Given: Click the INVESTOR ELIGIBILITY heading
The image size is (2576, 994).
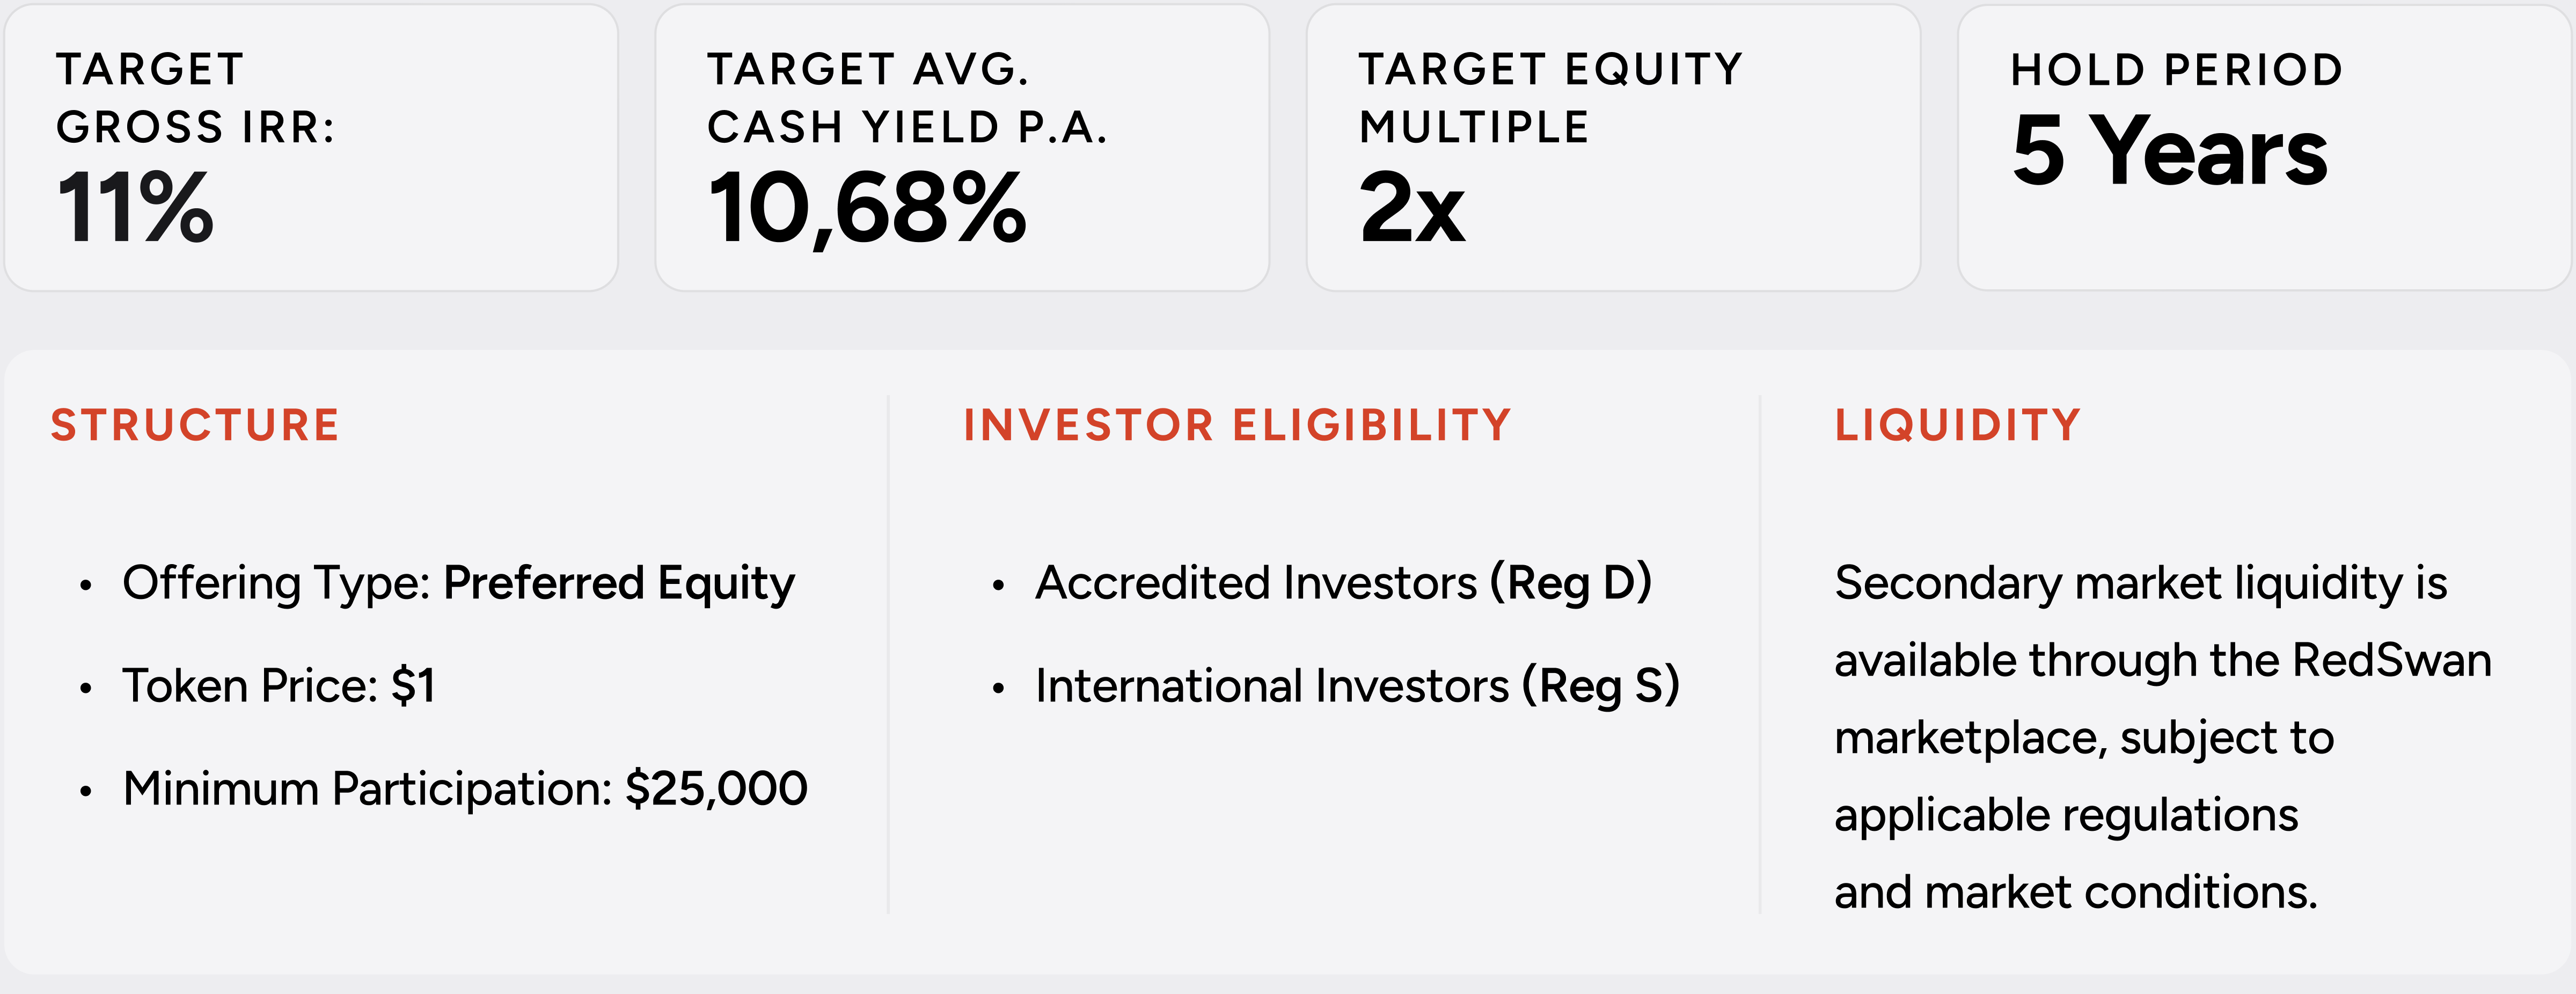Looking at the screenshot, I should click(1237, 425).
